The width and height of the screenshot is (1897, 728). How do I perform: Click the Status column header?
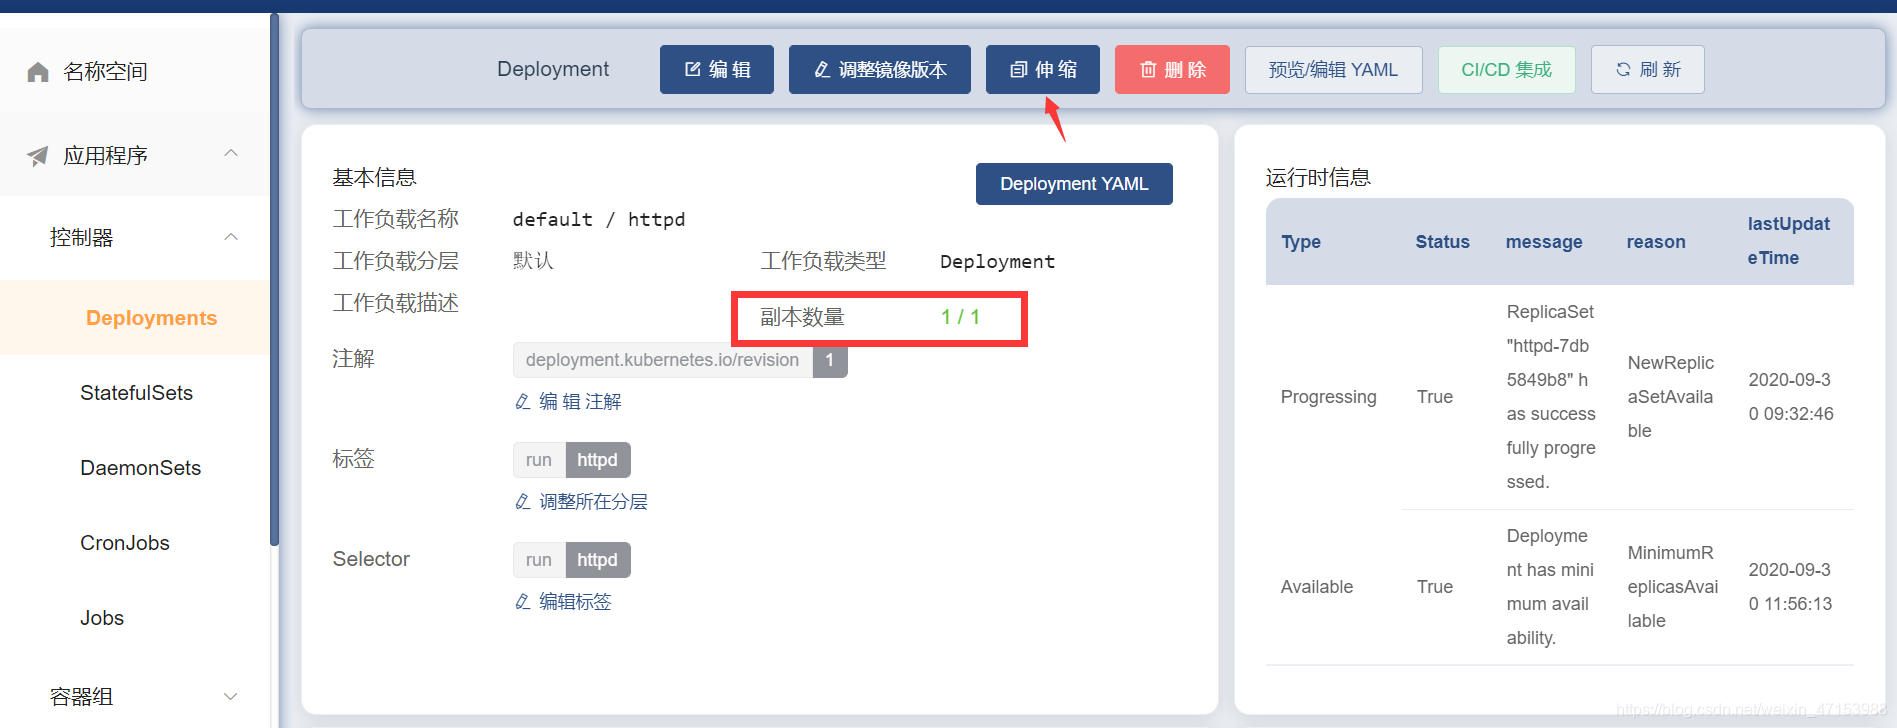click(1443, 242)
